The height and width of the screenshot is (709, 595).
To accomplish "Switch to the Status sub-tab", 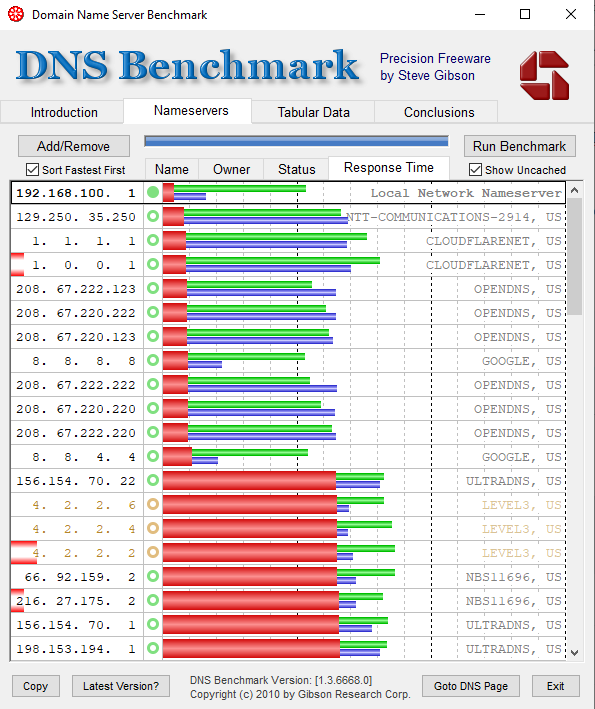I will (296, 169).
